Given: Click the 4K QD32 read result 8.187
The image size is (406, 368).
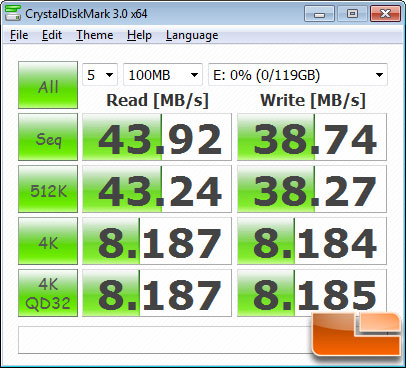Looking at the screenshot, I should [157, 293].
